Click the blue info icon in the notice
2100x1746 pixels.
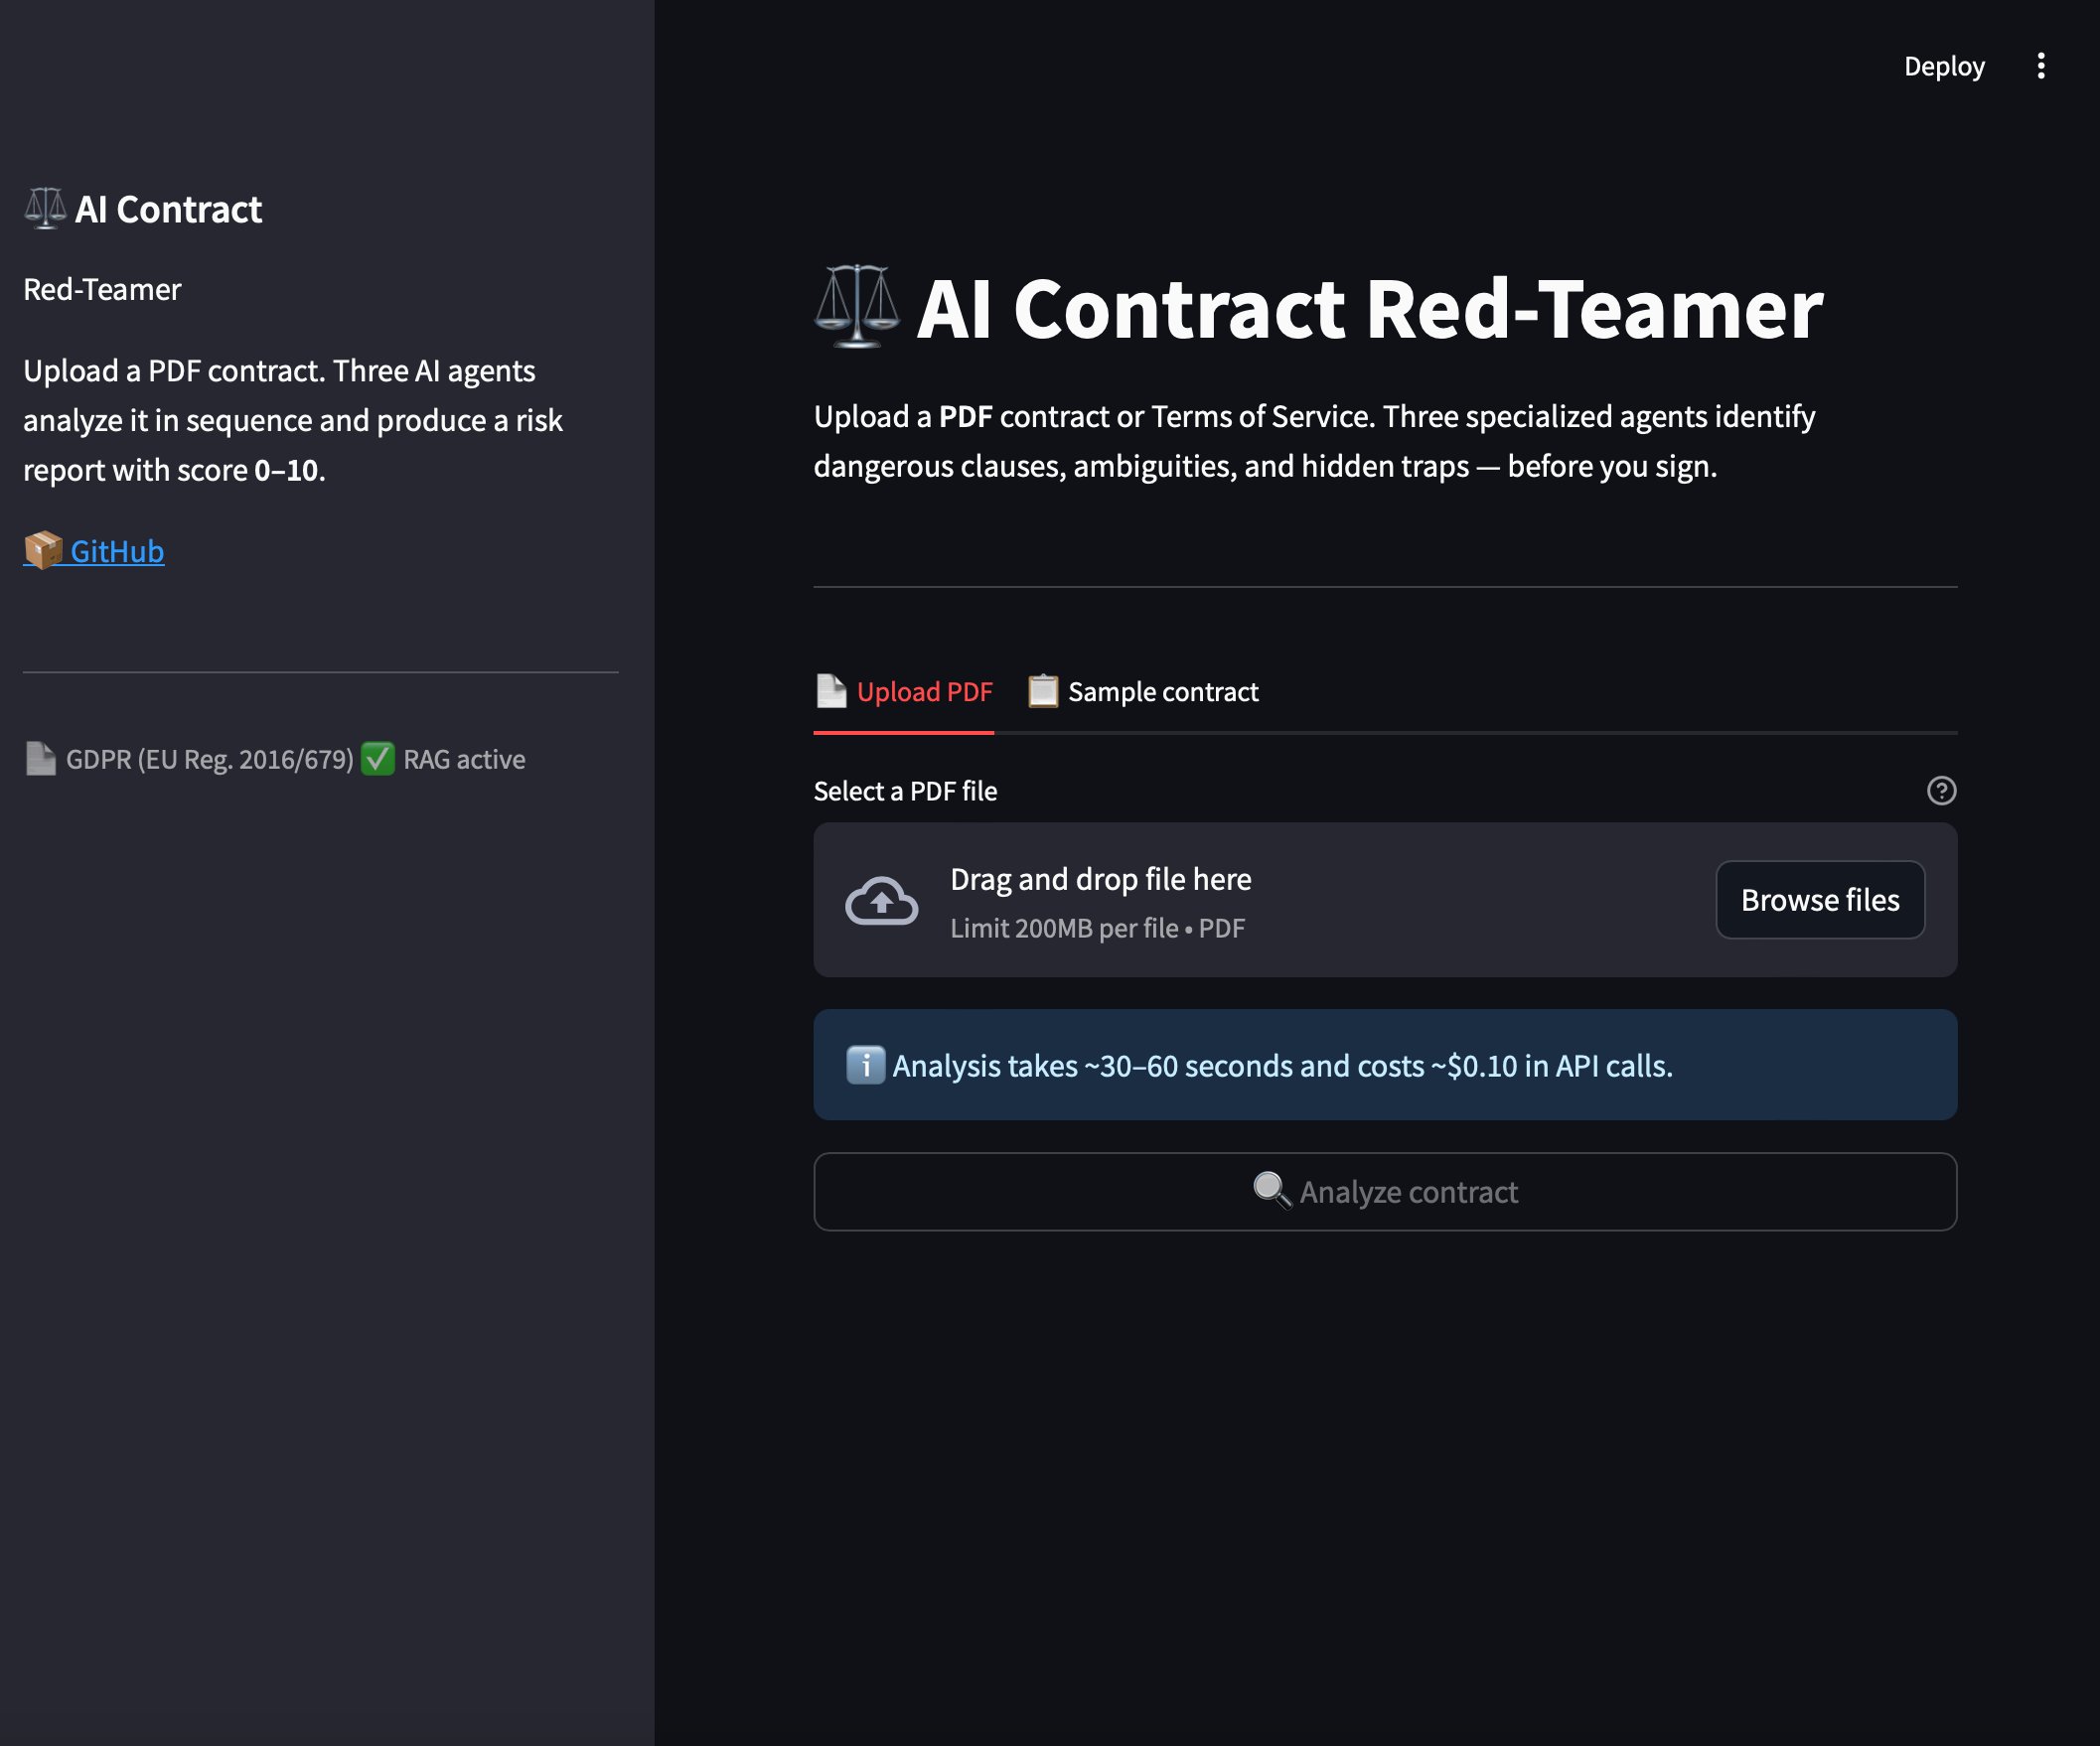pyautogui.click(x=865, y=1065)
